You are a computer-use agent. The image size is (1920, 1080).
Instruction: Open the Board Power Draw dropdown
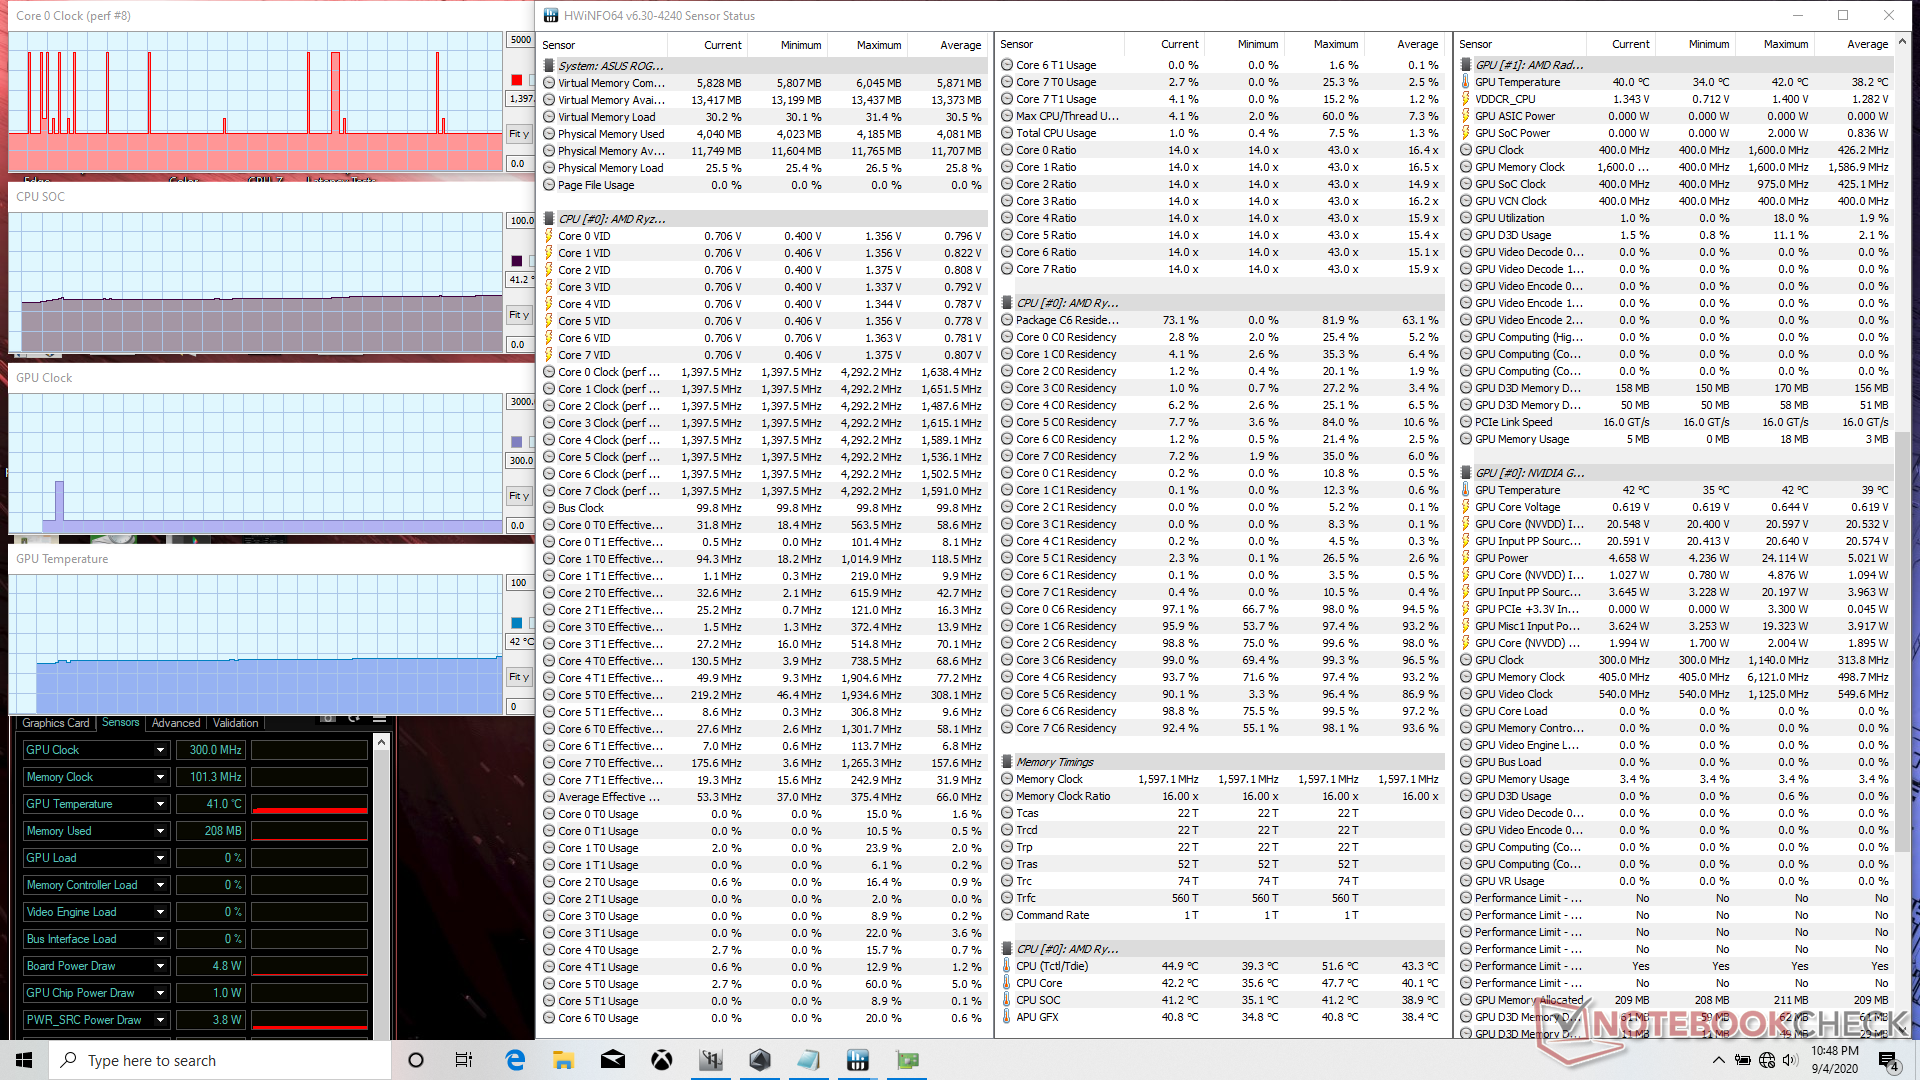click(160, 966)
